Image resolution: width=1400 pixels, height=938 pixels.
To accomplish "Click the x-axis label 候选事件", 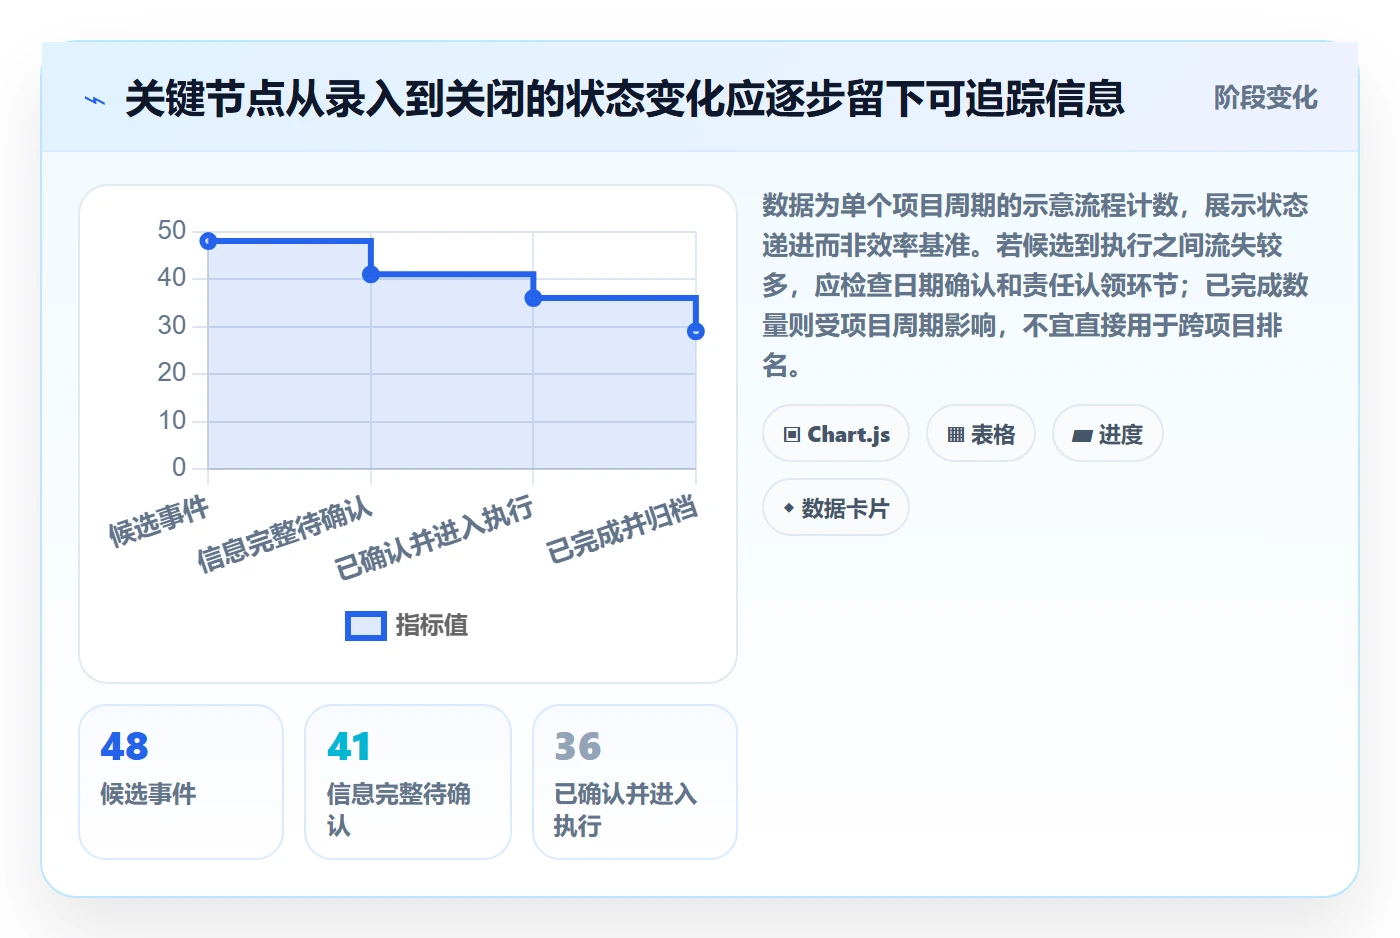I will click(159, 521).
